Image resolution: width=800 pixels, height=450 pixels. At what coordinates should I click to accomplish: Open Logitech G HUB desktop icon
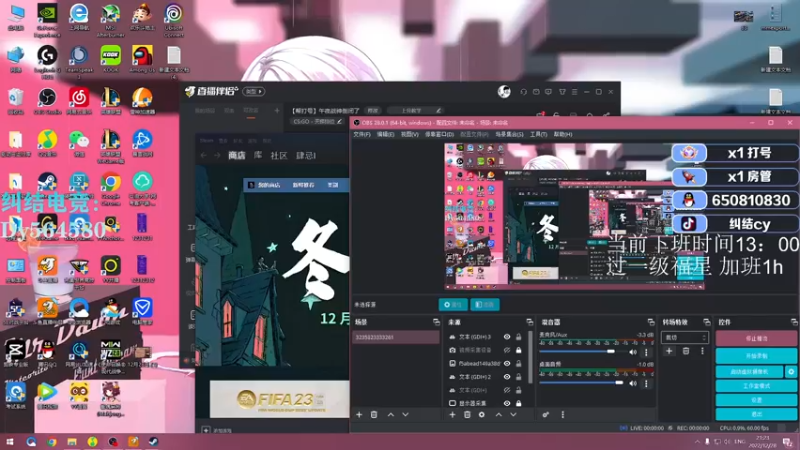[47, 62]
